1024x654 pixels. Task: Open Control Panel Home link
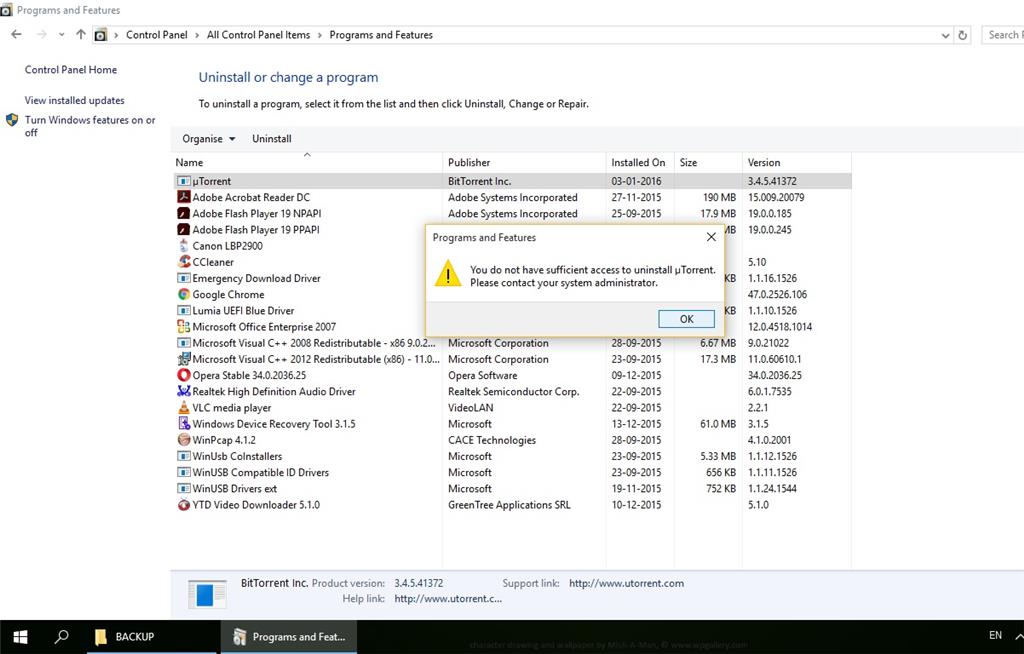point(71,70)
